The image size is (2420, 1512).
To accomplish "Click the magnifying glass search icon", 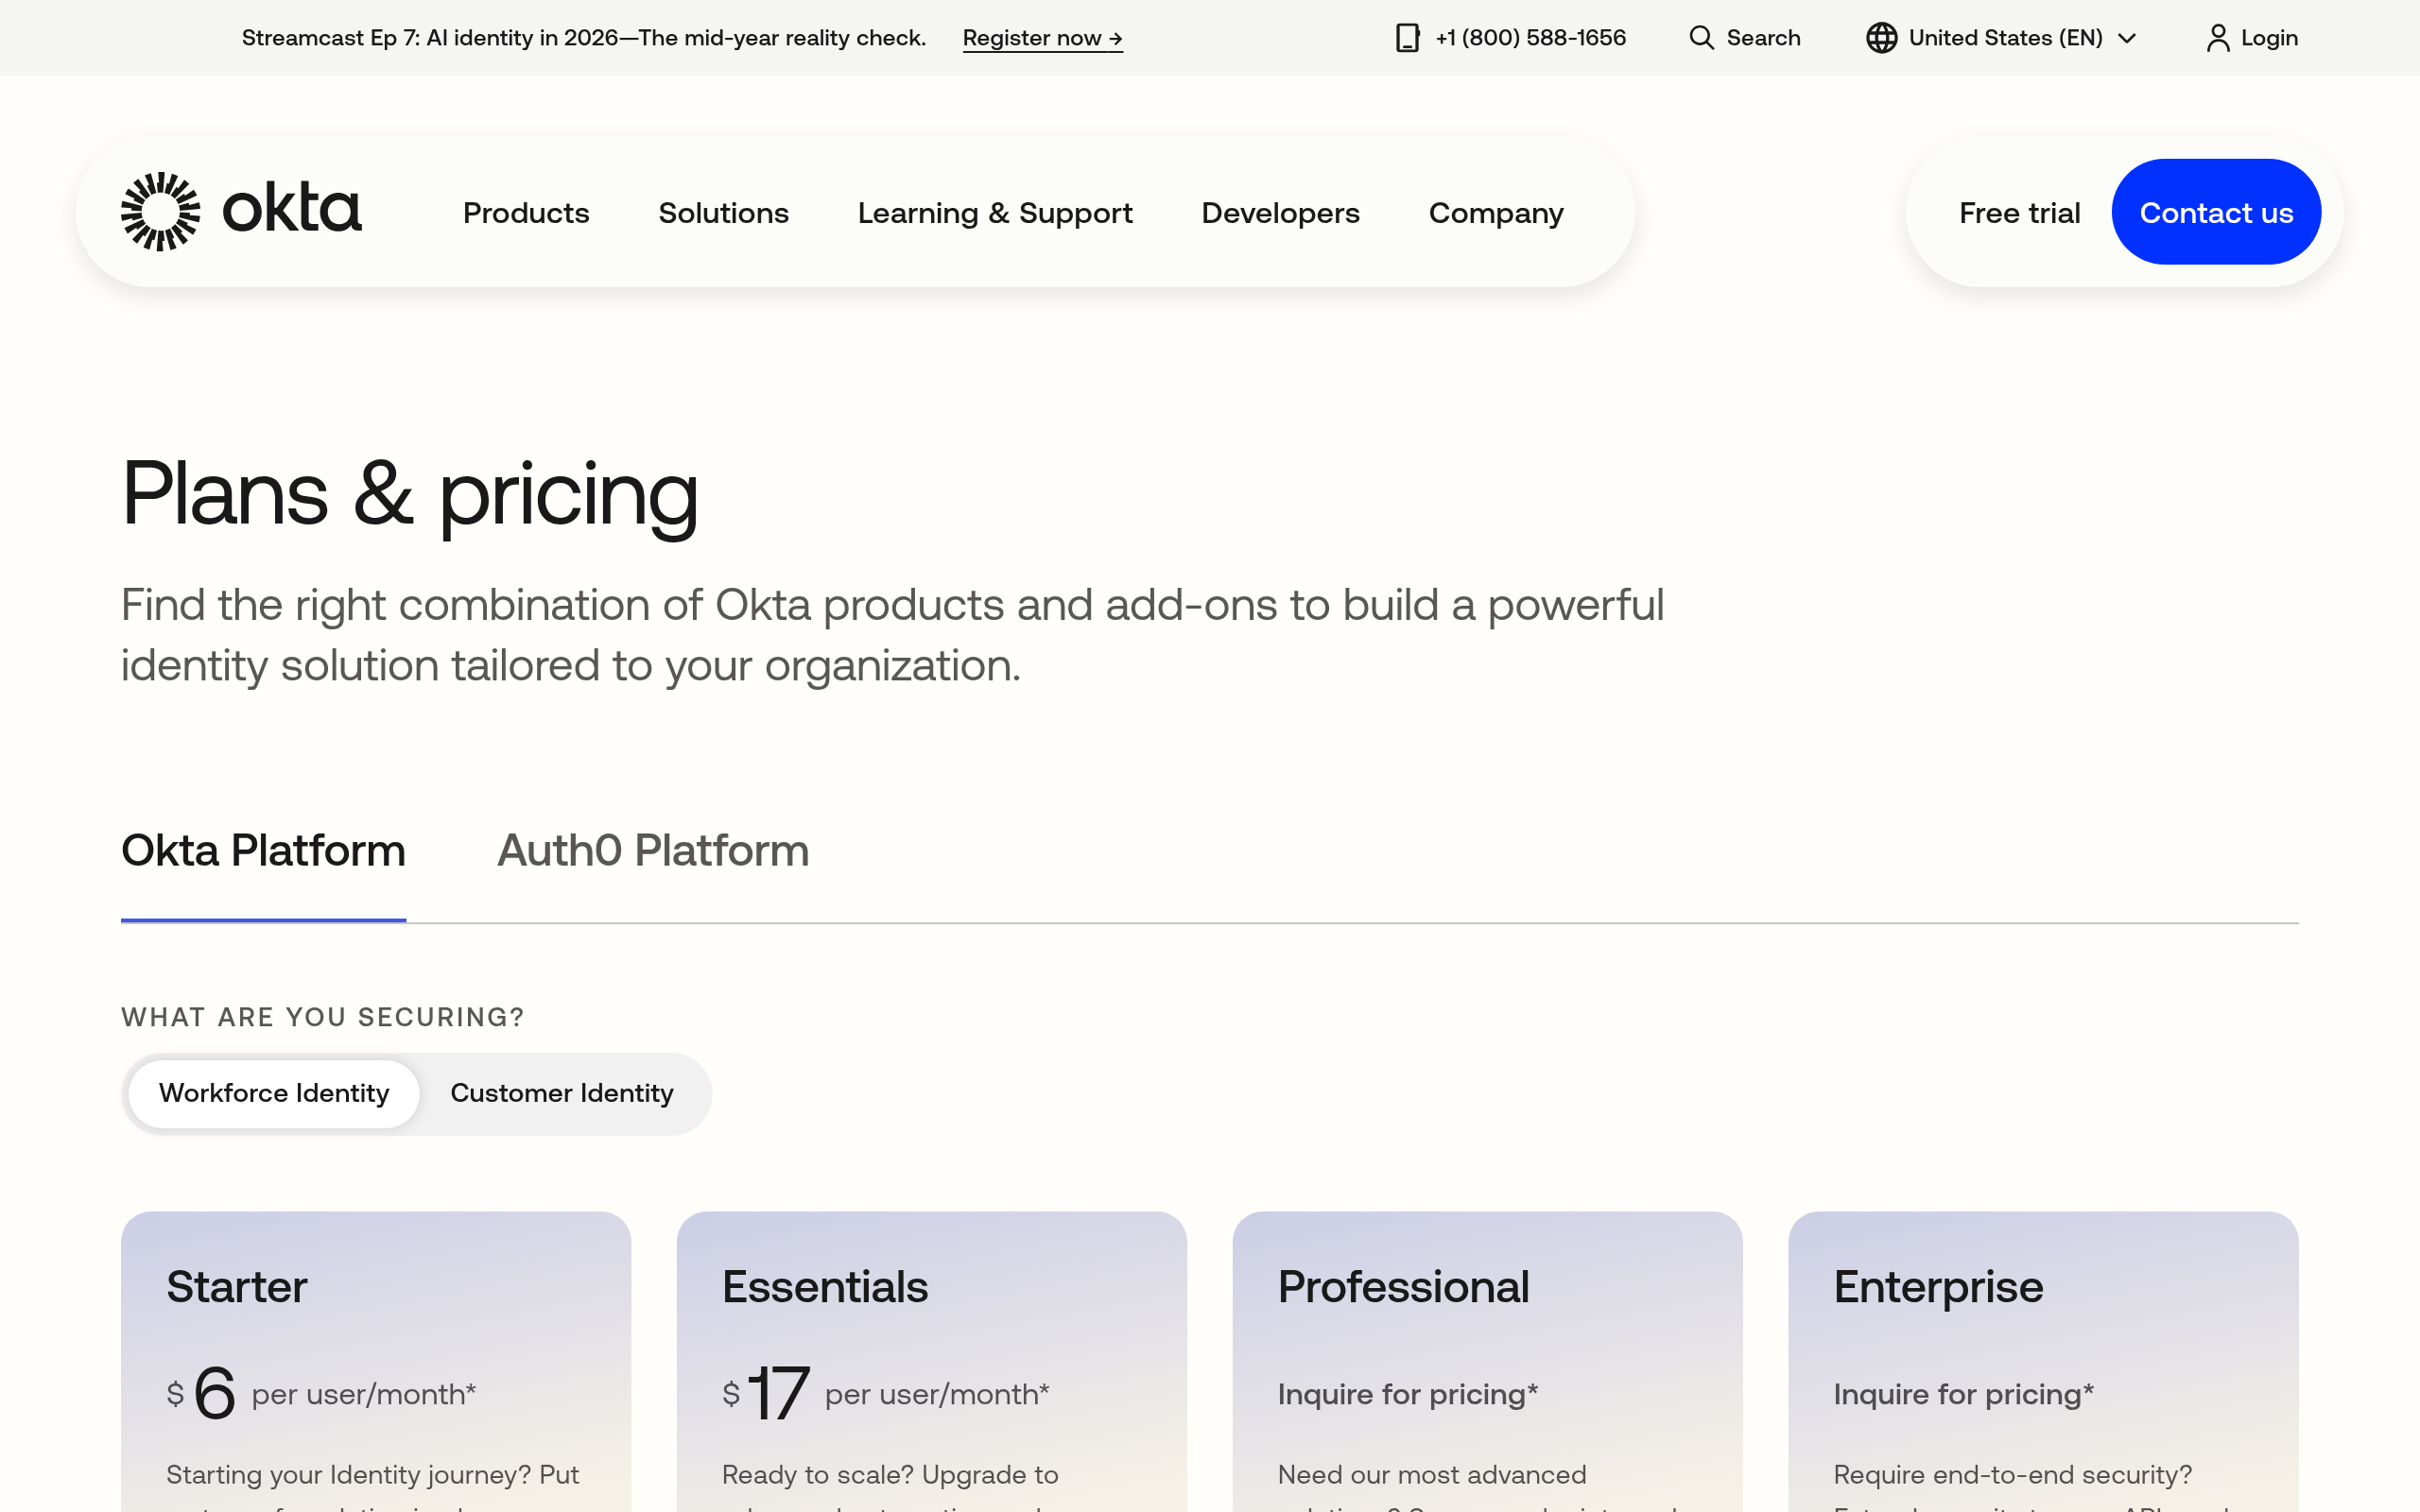I will click(1701, 38).
